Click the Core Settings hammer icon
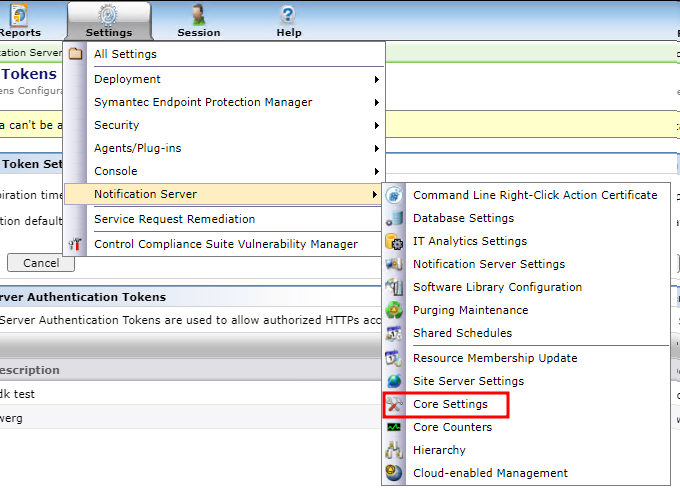Screen dimensions: 680x489 pos(394,404)
